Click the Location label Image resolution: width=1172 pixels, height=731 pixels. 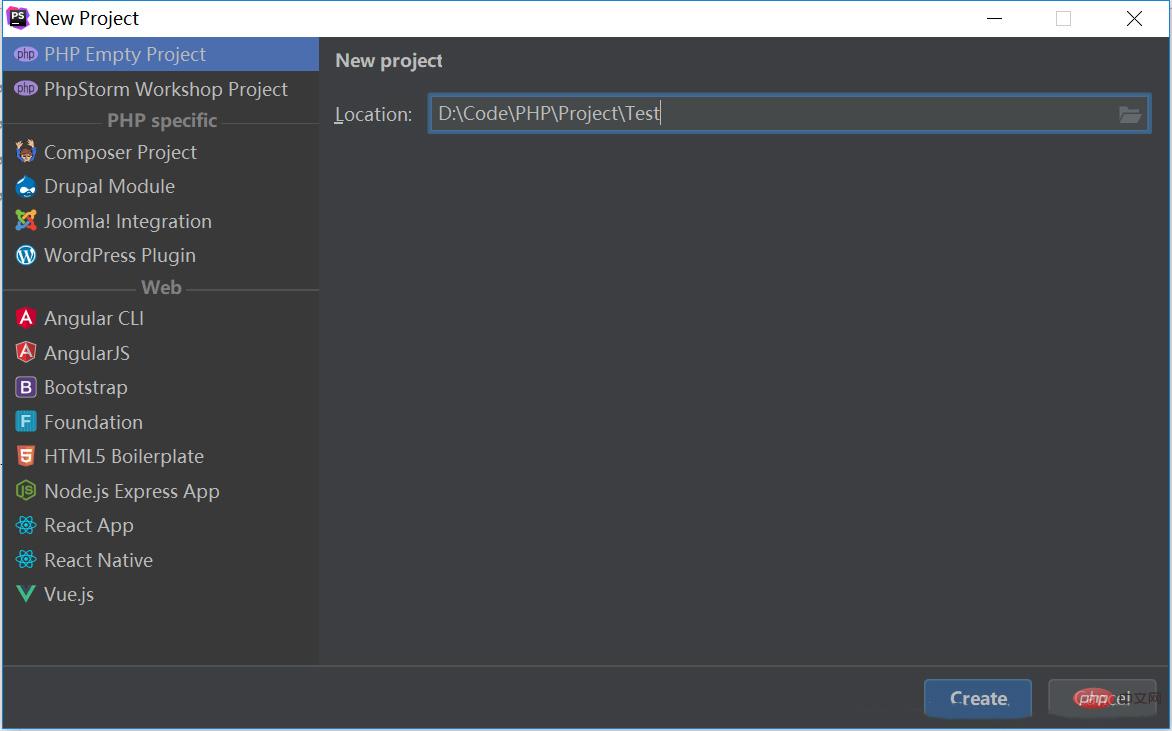point(373,114)
